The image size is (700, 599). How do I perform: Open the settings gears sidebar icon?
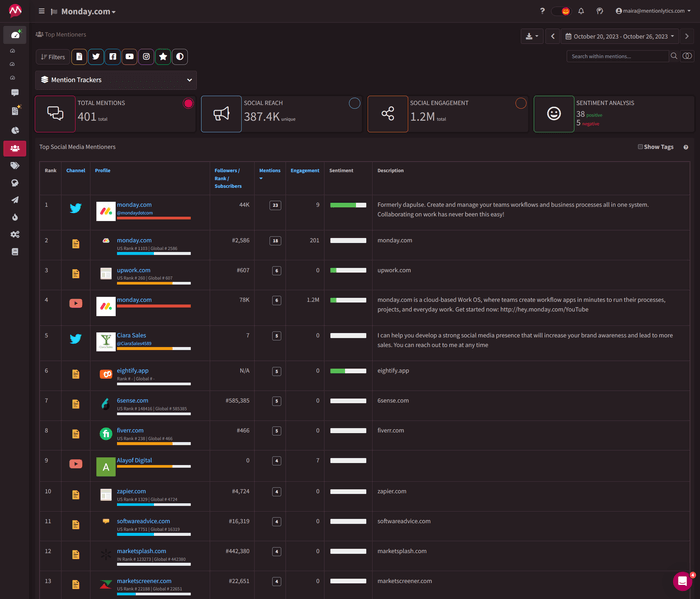[15, 235]
